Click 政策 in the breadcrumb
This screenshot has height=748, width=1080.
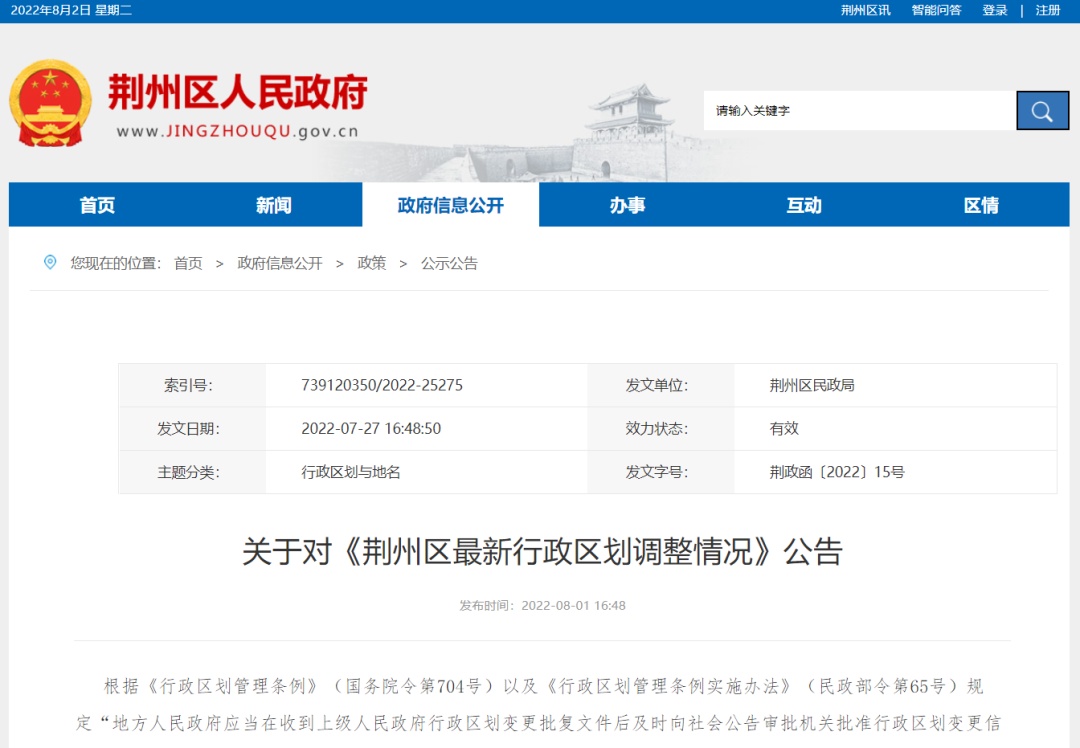pyautogui.click(x=371, y=263)
